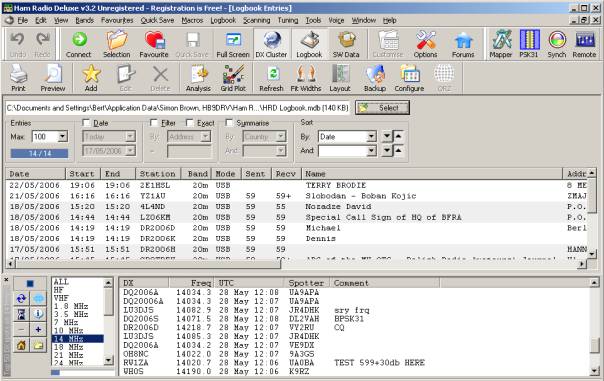Image resolution: width=604 pixels, height=381 pixels.
Task: Launch the Mapper tool
Action: pyautogui.click(x=501, y=45)
